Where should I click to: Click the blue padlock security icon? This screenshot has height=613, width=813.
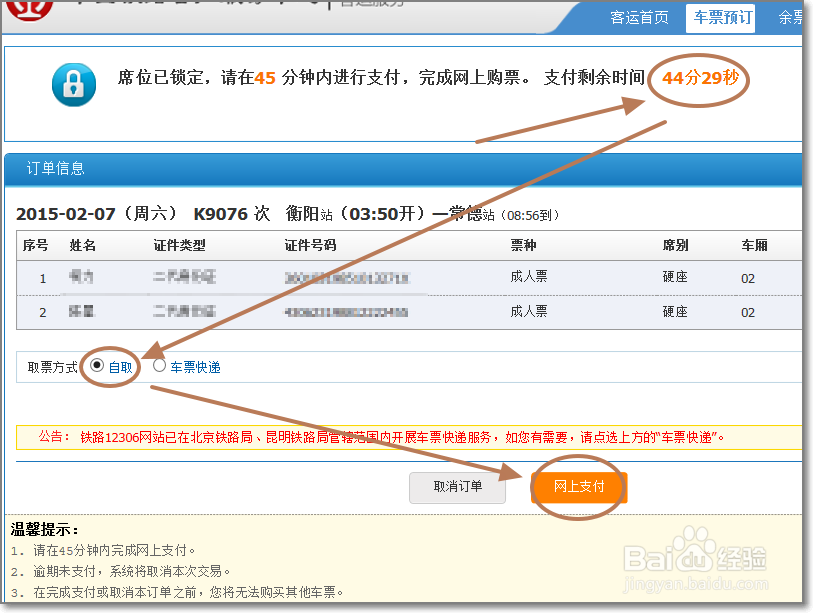point(74,85)
